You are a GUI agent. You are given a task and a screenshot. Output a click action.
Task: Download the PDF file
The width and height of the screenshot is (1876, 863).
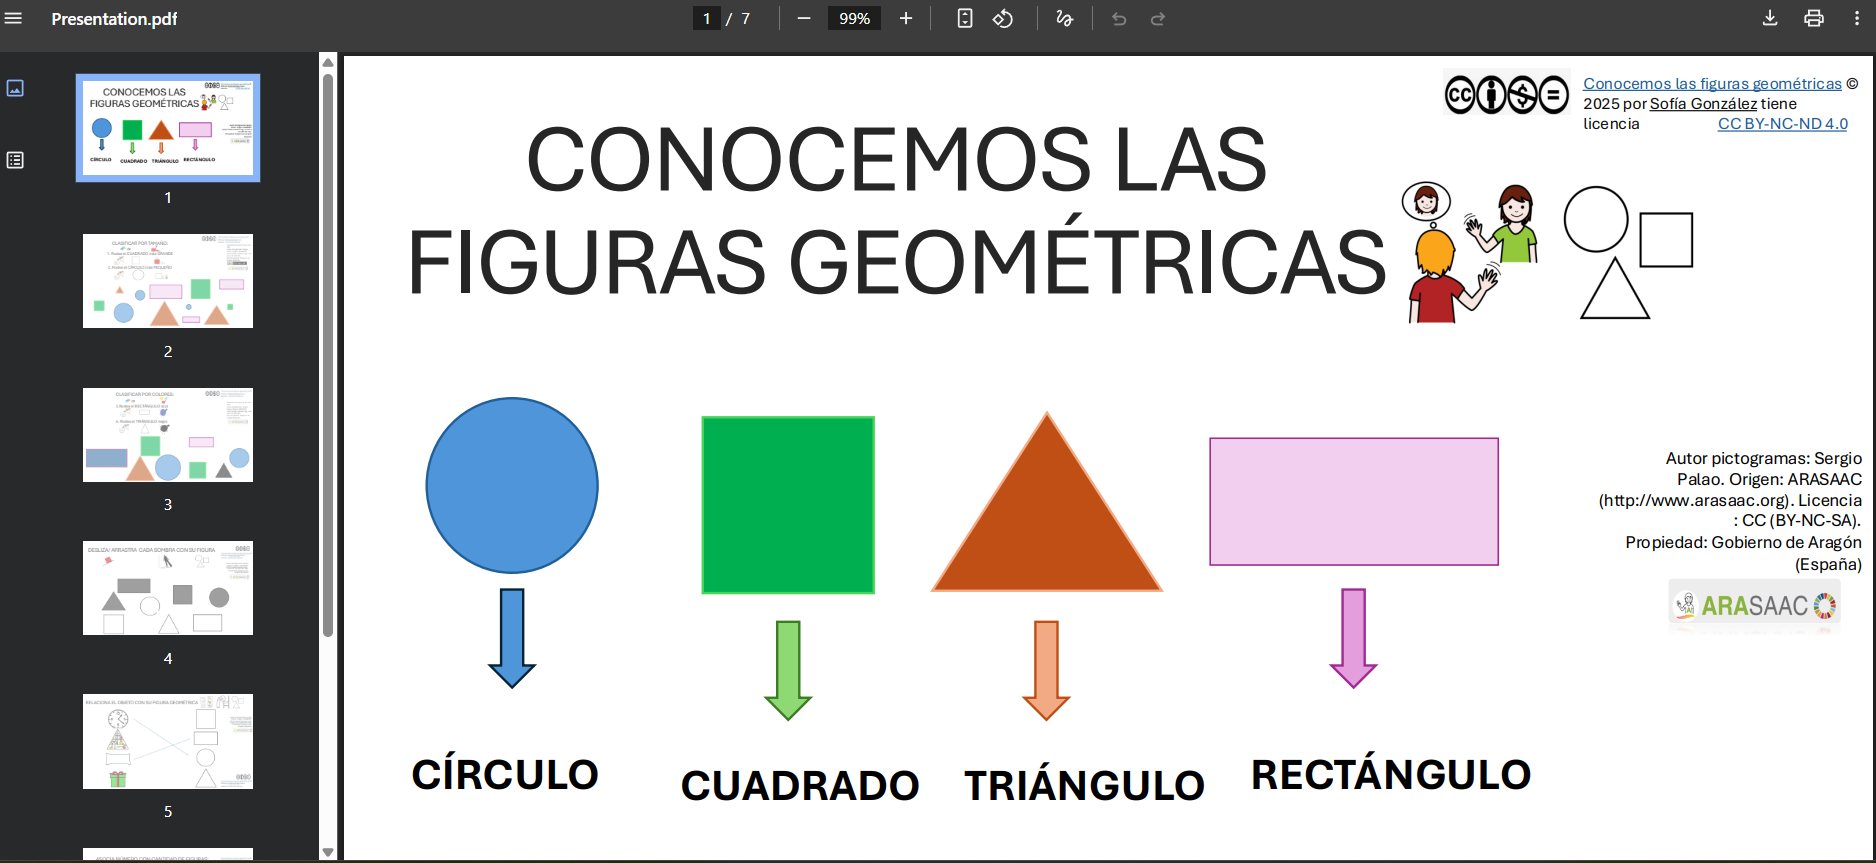1770,18
